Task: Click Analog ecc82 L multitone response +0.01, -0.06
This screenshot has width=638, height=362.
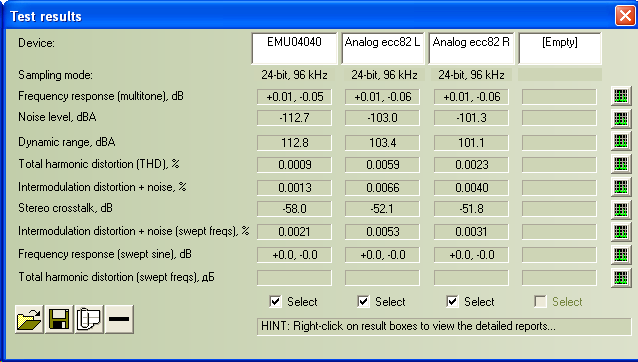Action: coord(382,97)
